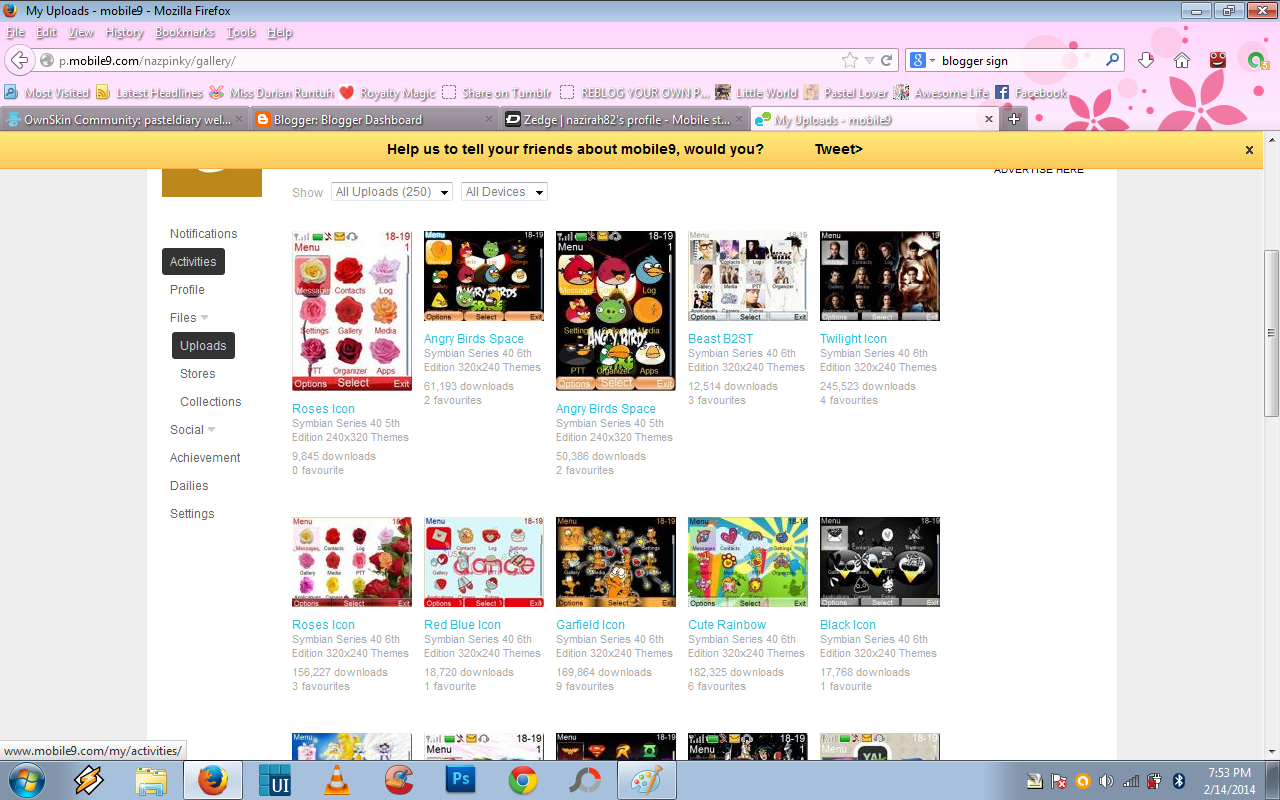Image resolution: width=1280 pixels, height=800 pixels.
Task: Open Windows Explorer folder in taskbar
Action: point(151,780)
